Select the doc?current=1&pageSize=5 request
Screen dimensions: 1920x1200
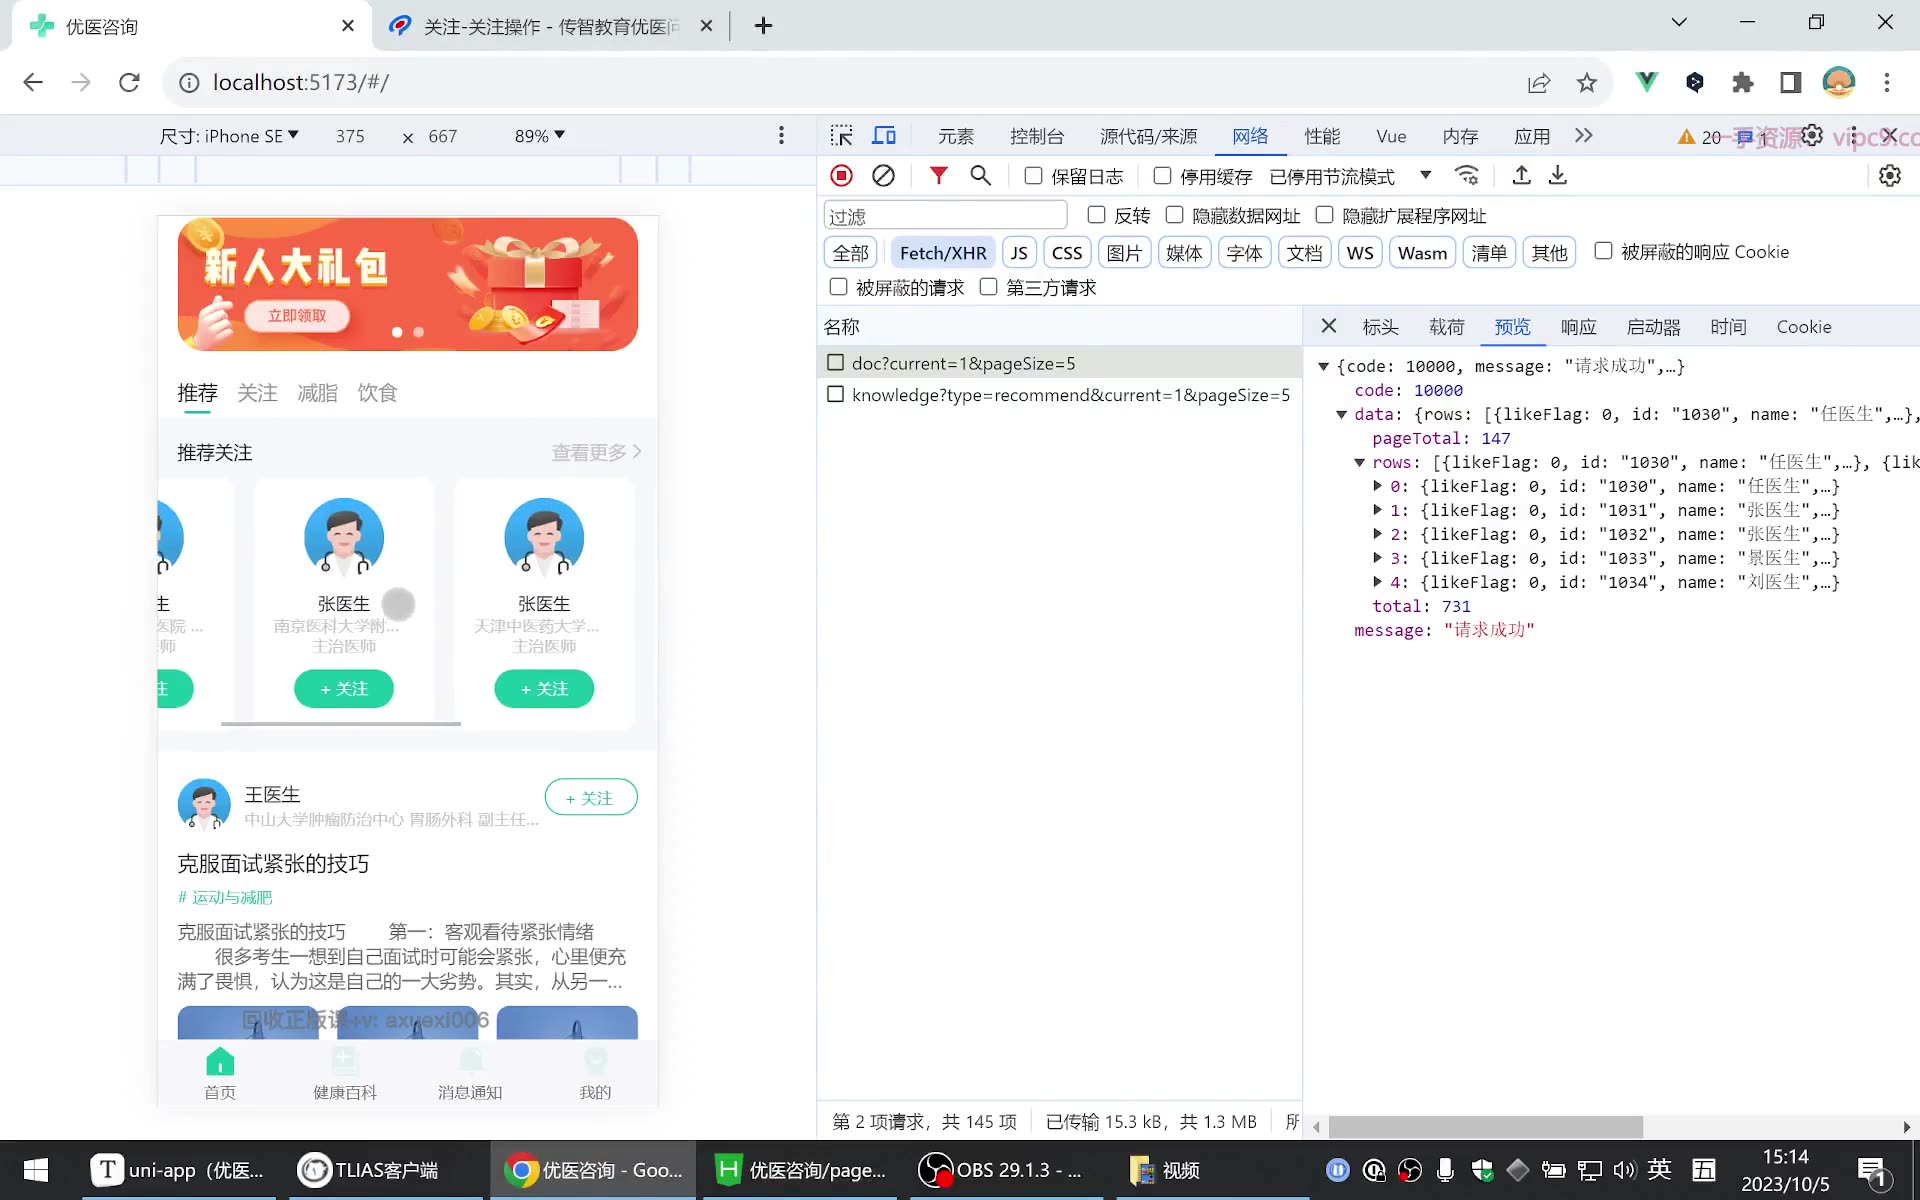(1059, 363)
